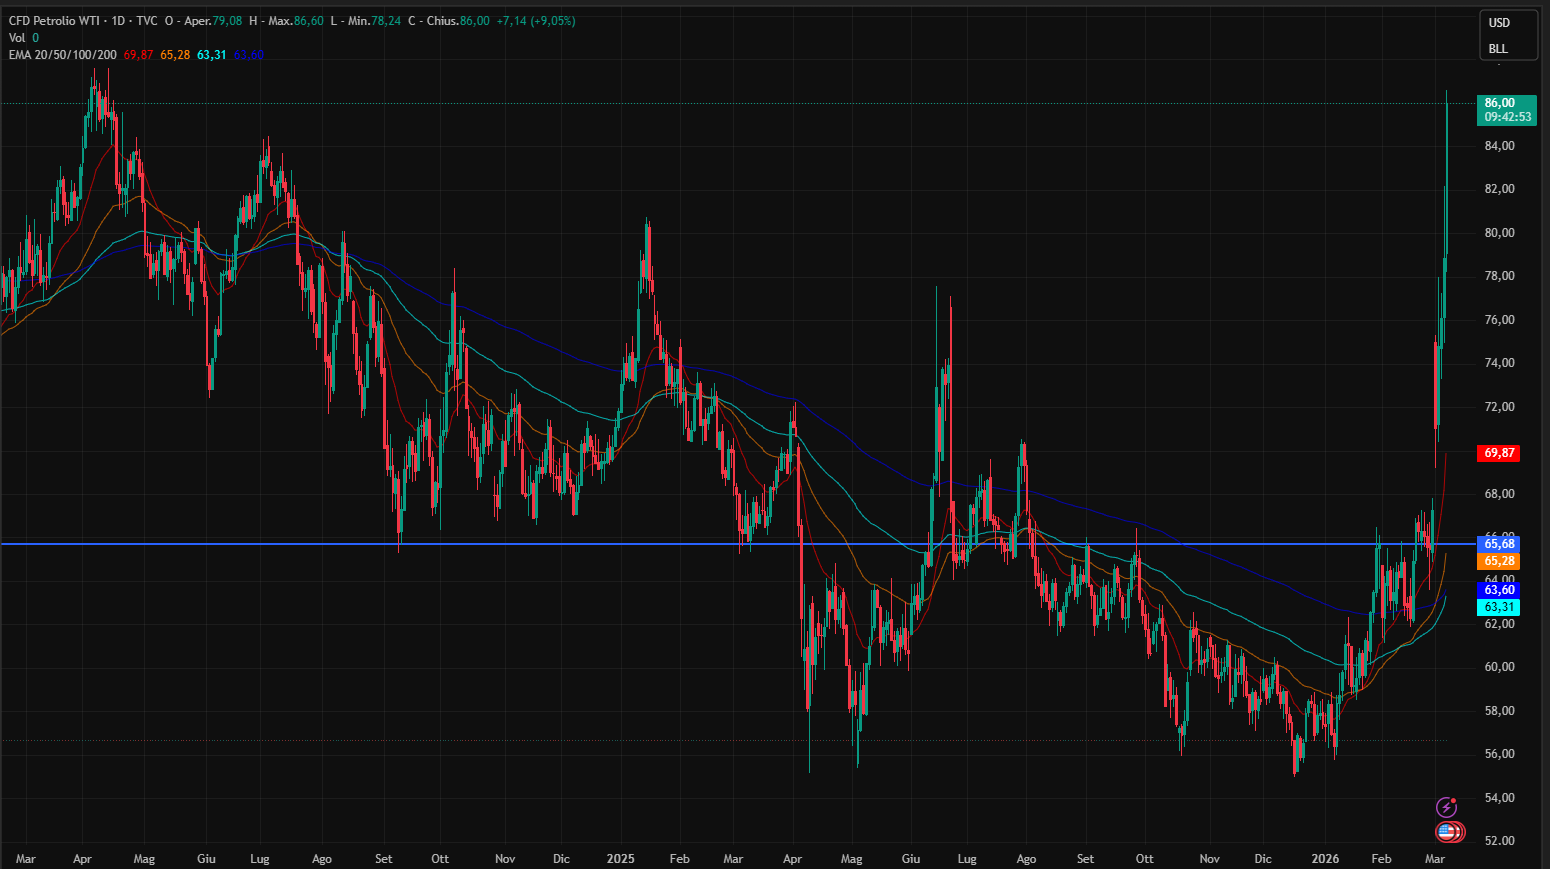Click the 74,00 price axis label
Viewport: 1550px width, 869px height.
(1499, 363)
